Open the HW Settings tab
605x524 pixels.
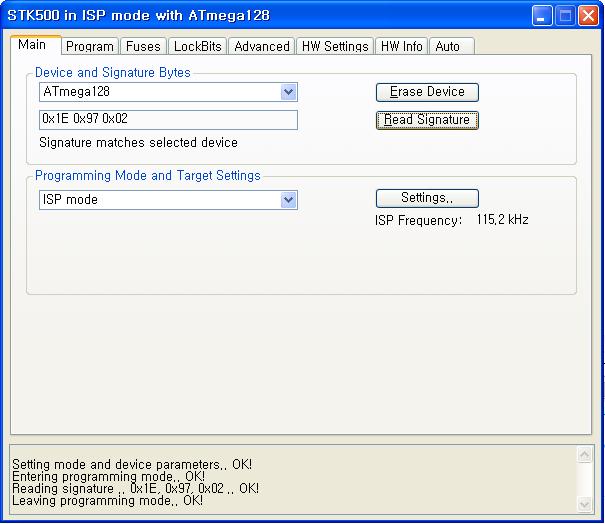(x=335, y=46)
